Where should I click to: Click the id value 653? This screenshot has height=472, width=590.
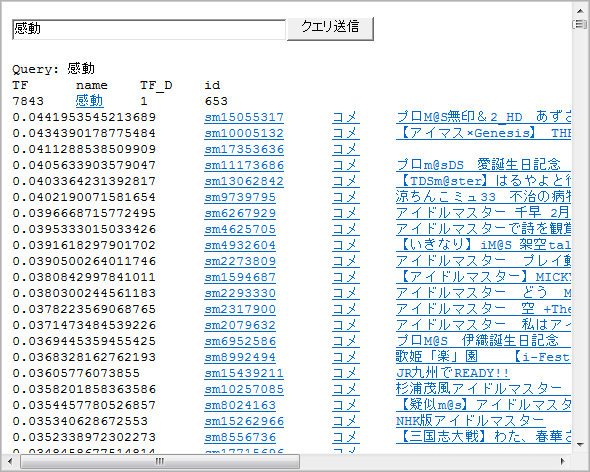(216, 101)
